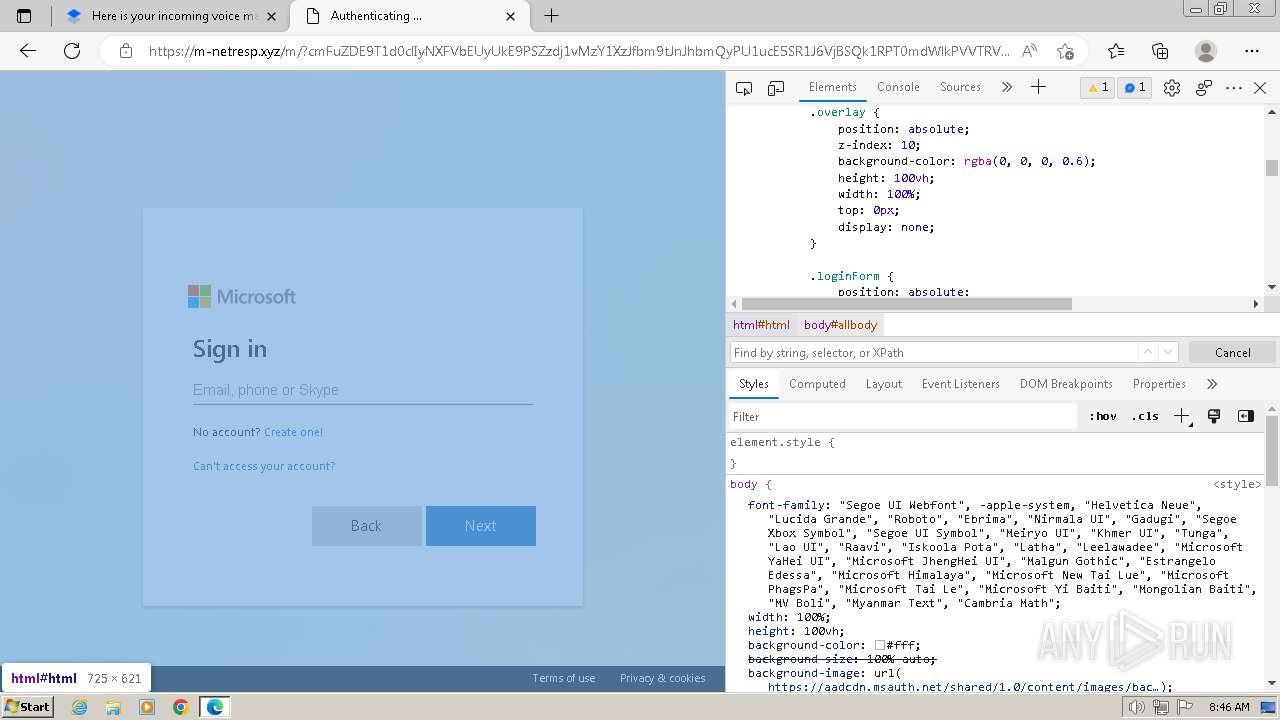1280x720 pixels.
Task: Expand more style pane tabs
Action: pyautogui.click(x=1212, y=384)
